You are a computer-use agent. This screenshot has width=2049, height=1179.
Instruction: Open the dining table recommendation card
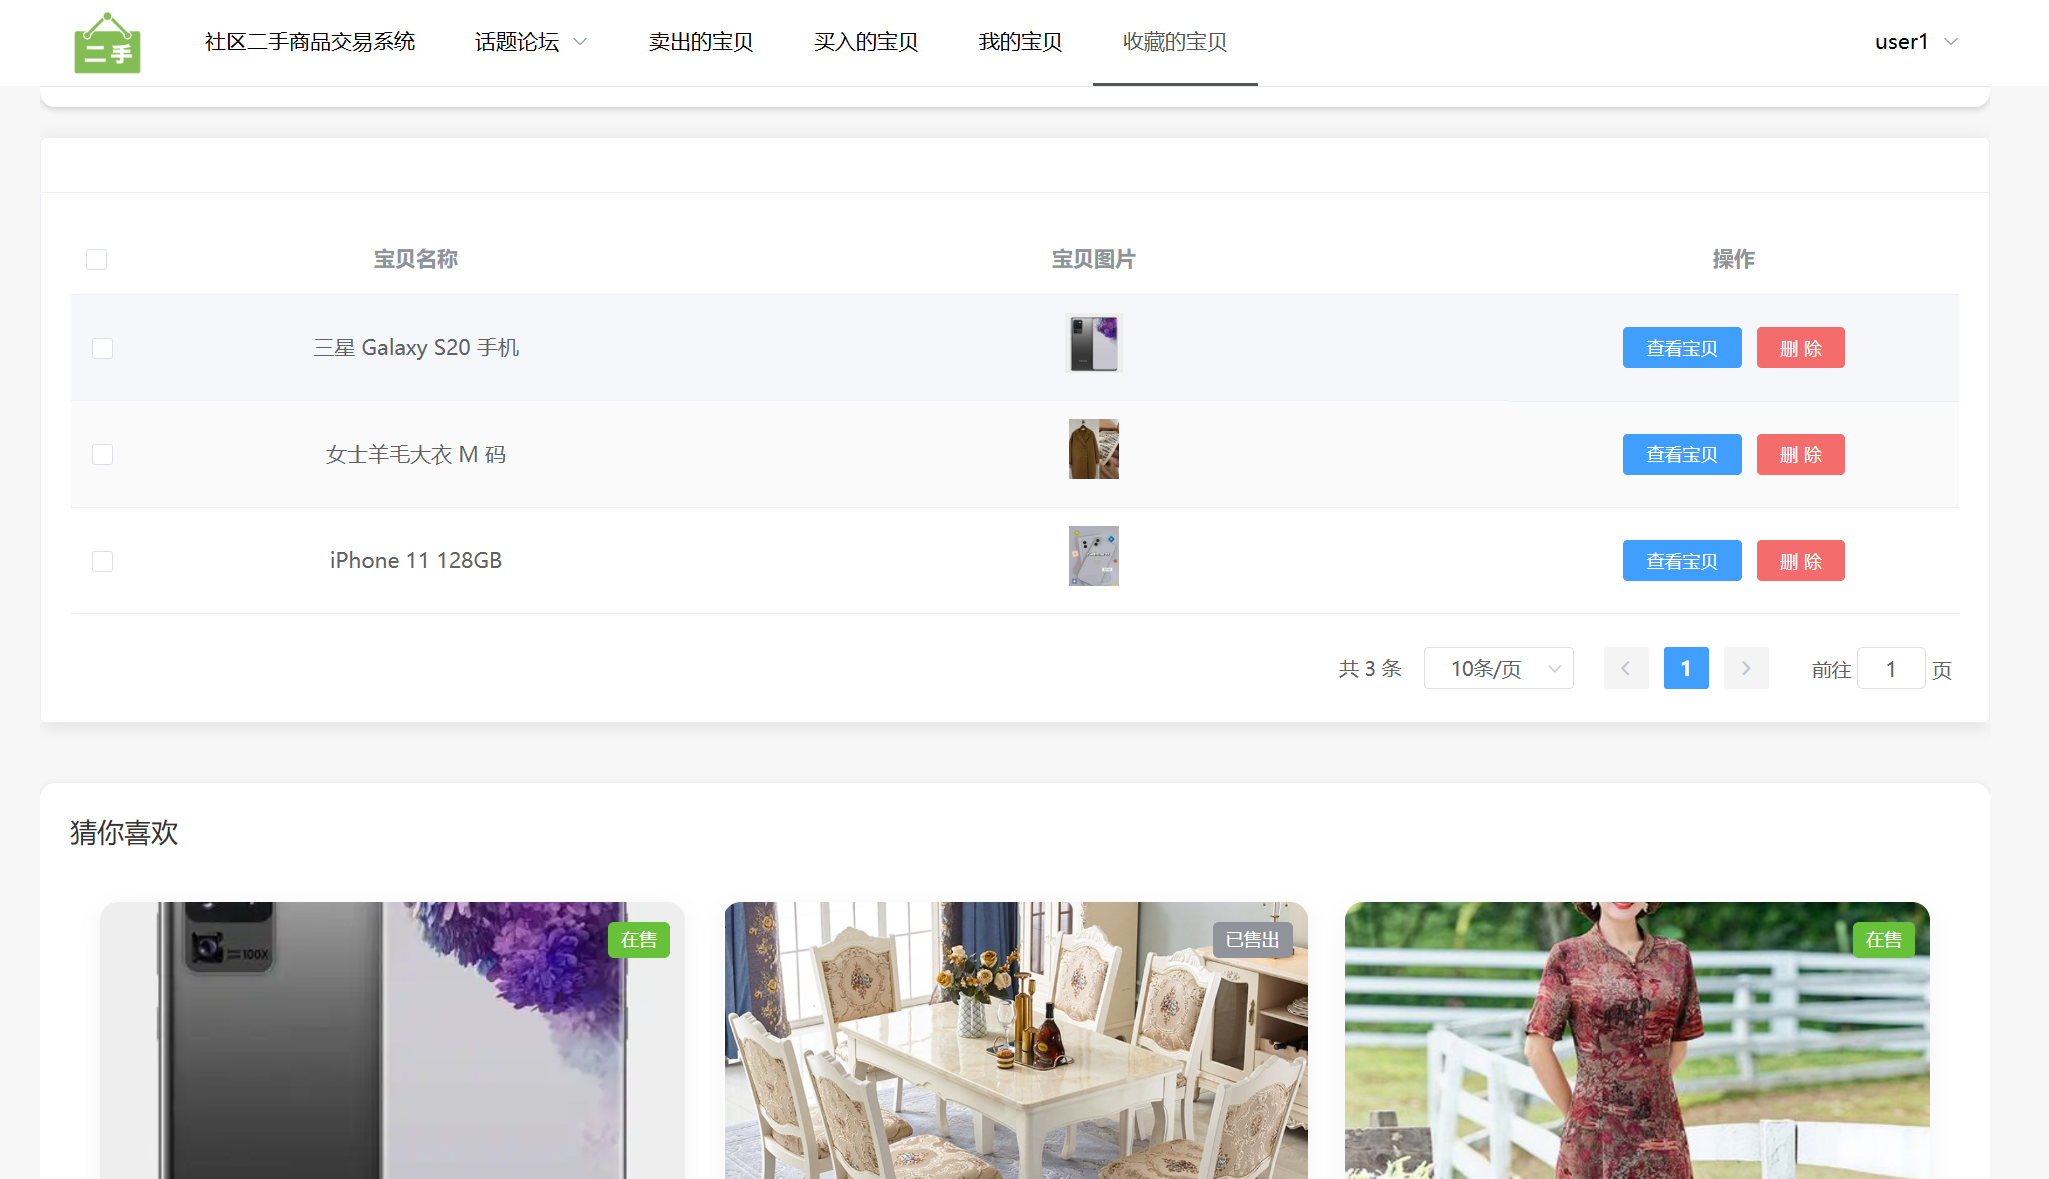pyautogui.click(x=1016, y=1040)
